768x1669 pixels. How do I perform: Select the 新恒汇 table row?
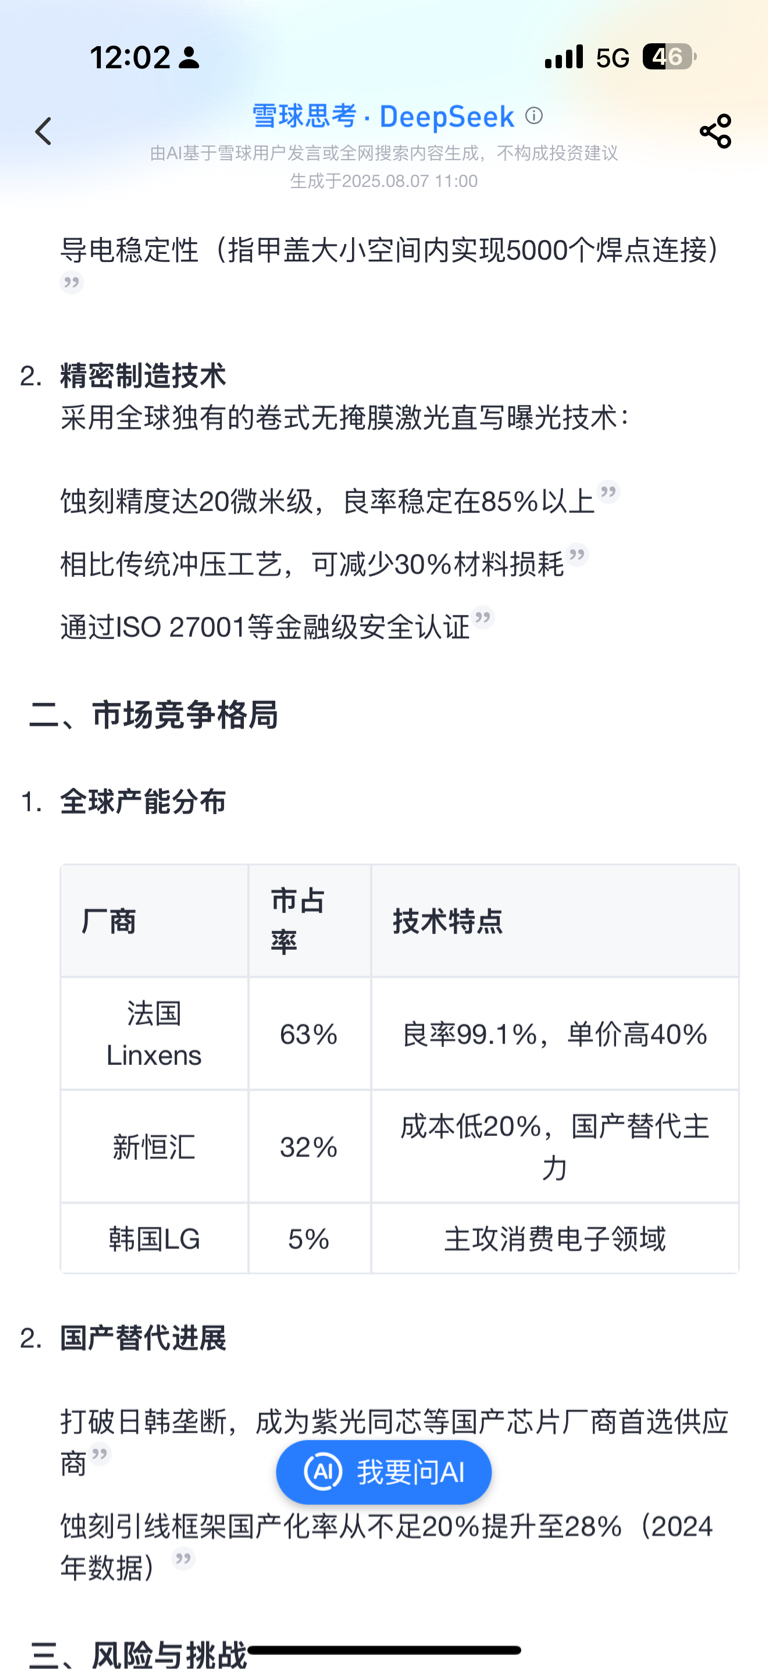[x=400, y=1147]
